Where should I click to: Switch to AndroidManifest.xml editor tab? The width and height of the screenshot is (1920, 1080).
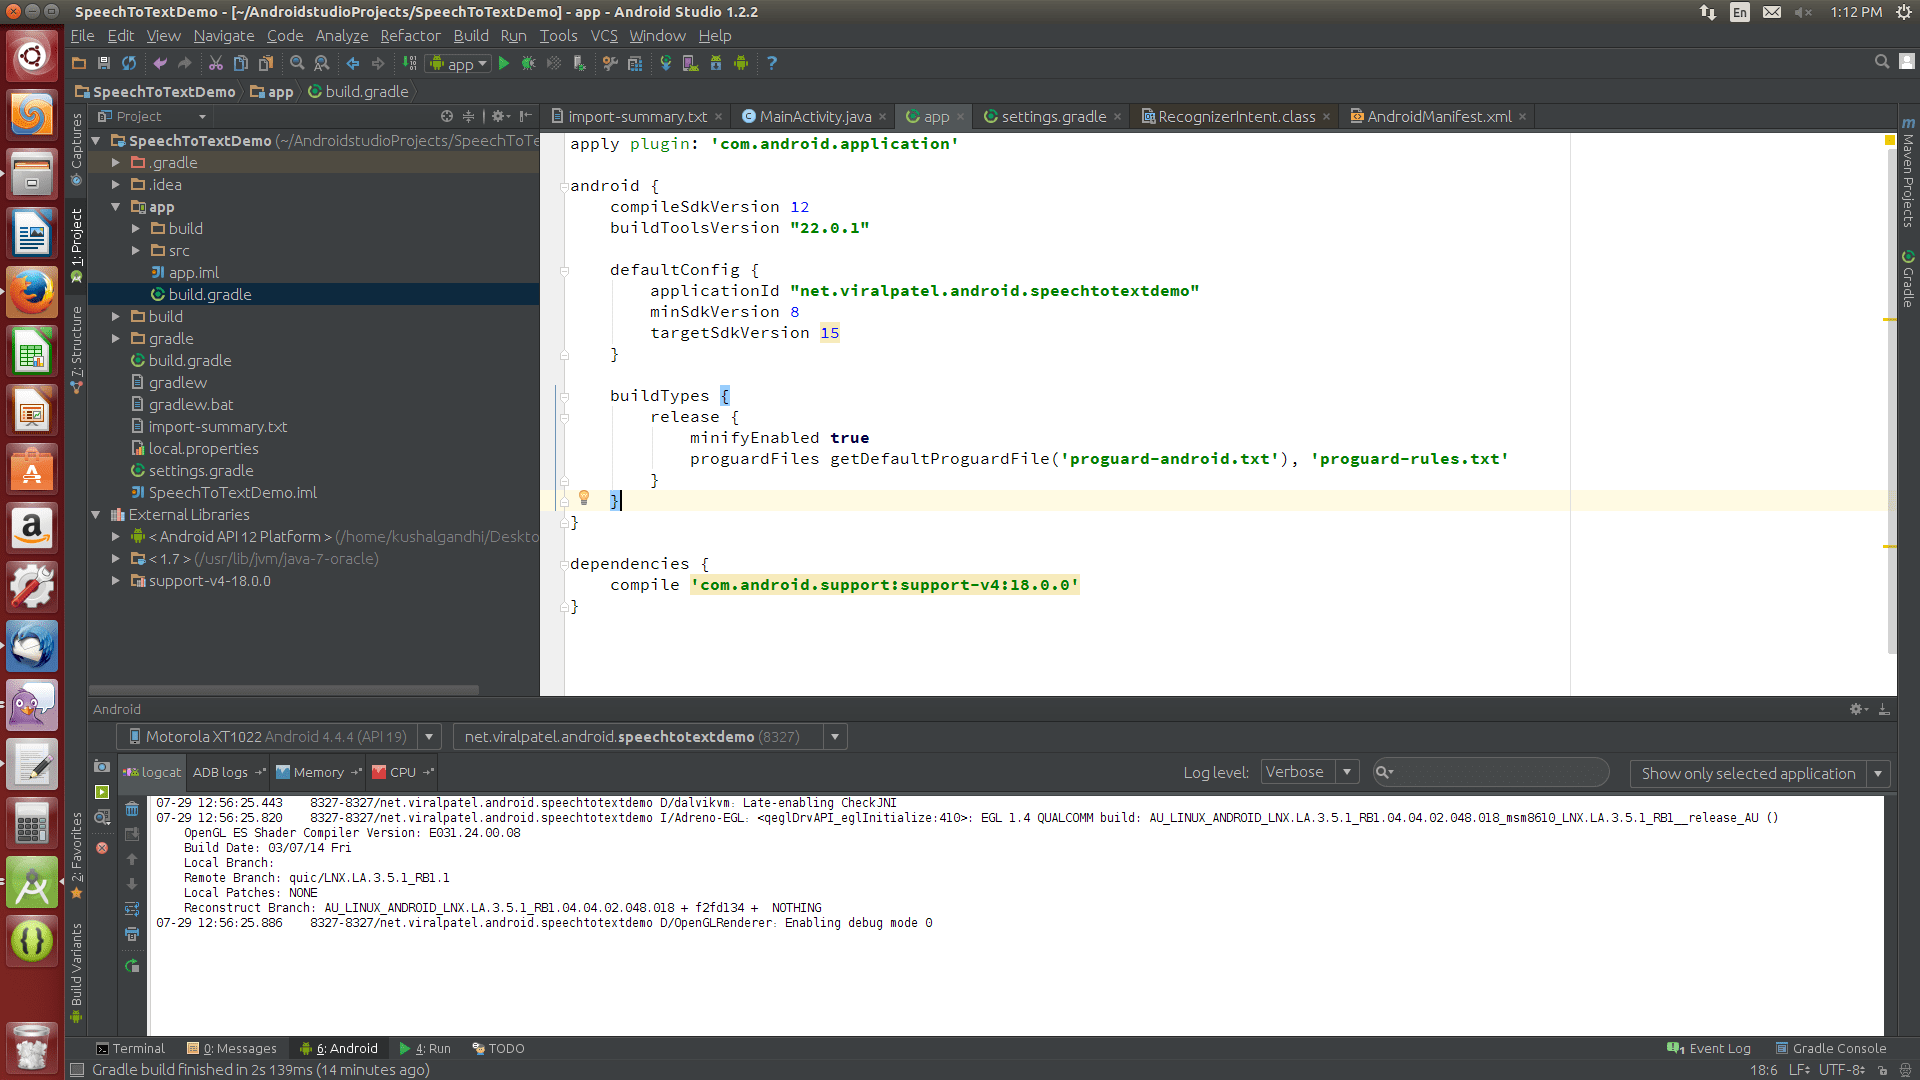(1438, 116)
